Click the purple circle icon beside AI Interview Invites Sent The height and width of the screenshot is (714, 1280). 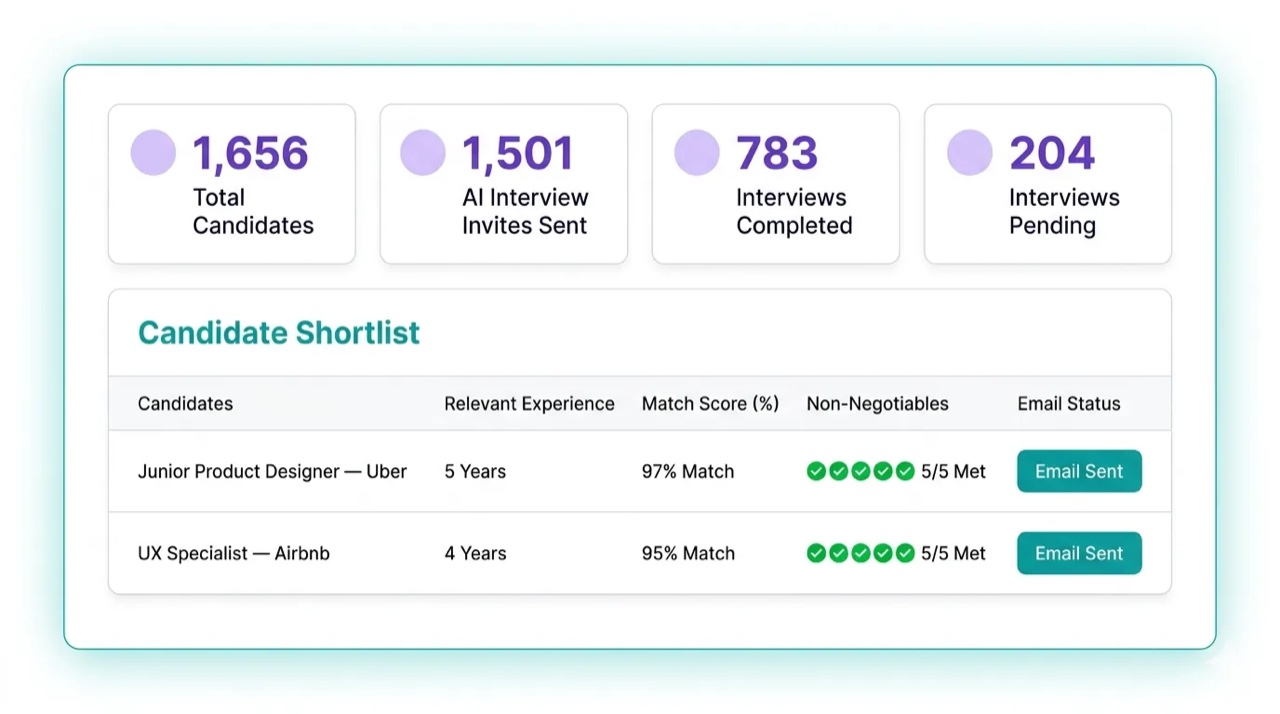[x=423, y=153]
